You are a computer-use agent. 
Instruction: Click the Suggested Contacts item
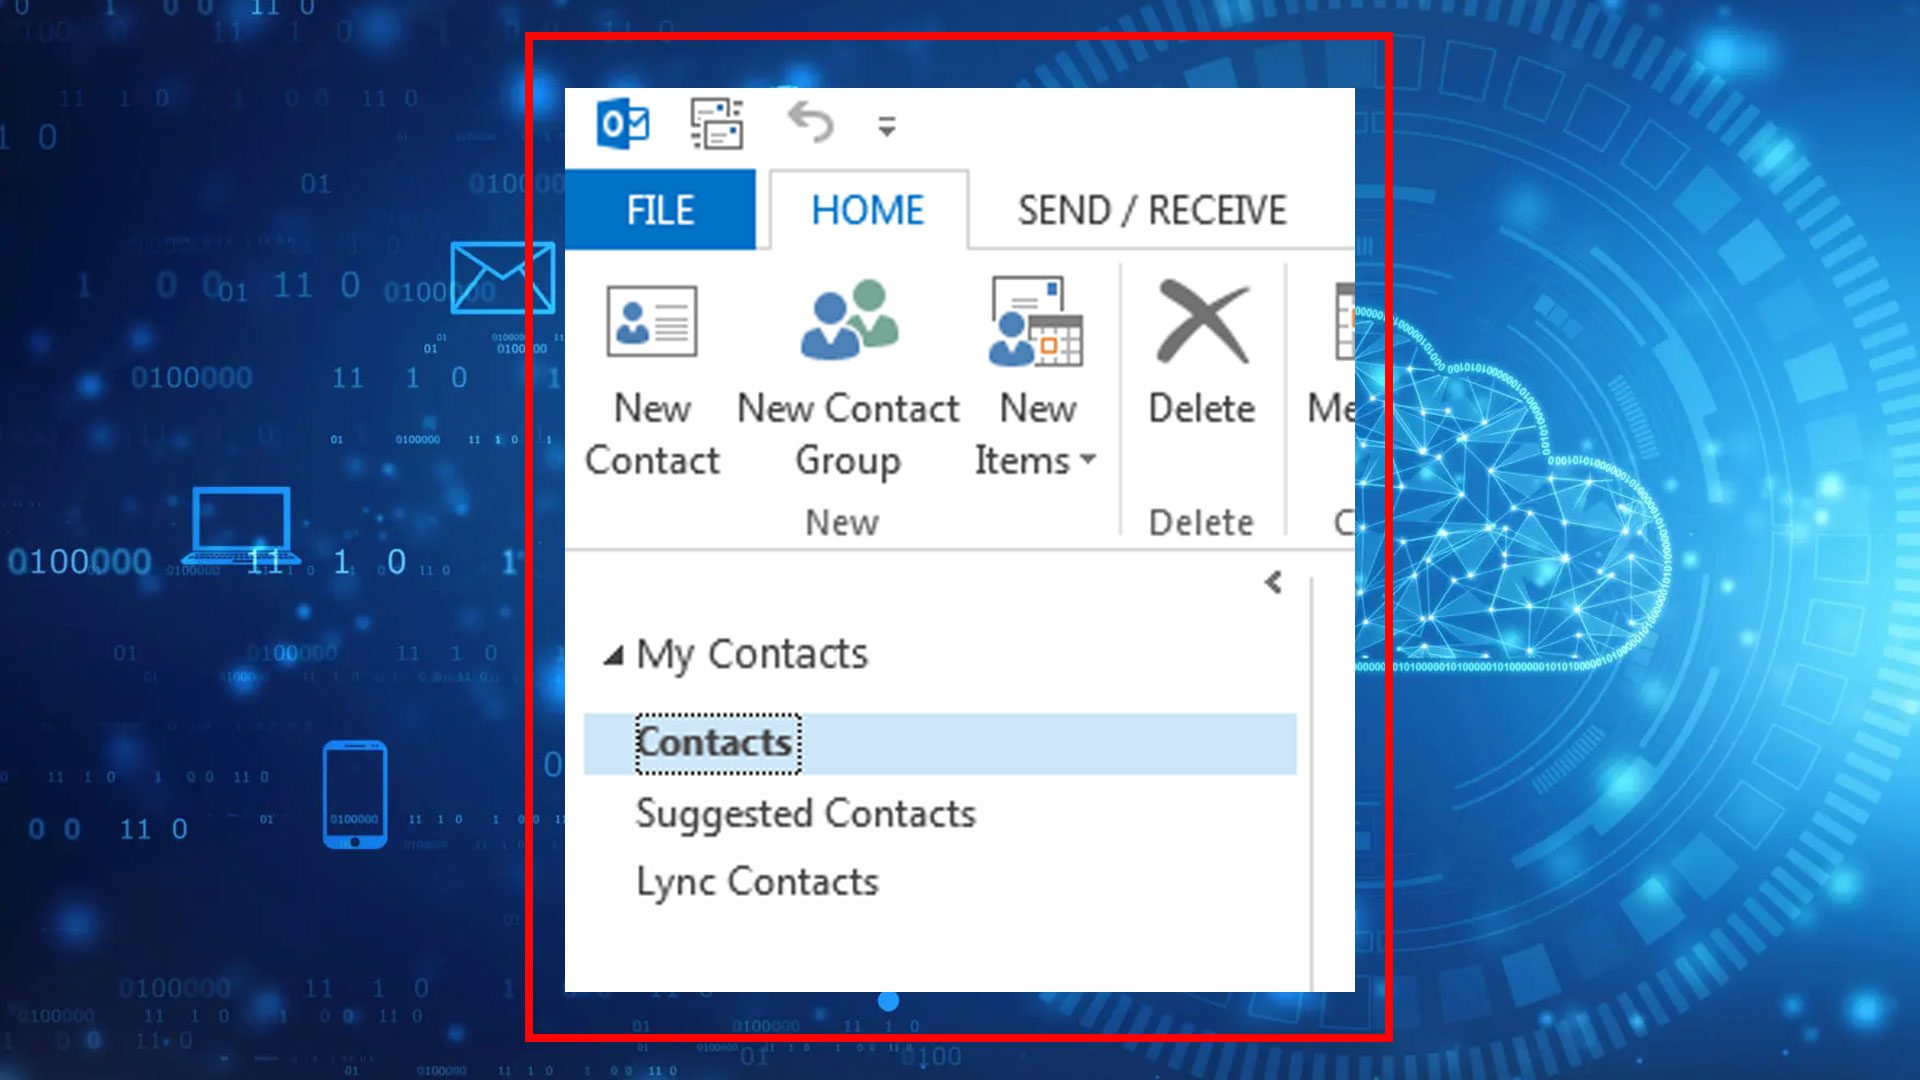(804, 814)
